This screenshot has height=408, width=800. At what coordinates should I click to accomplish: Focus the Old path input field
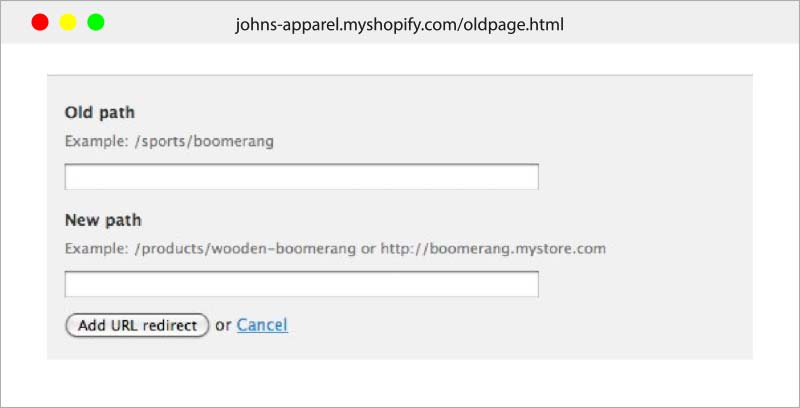[302, 177]
